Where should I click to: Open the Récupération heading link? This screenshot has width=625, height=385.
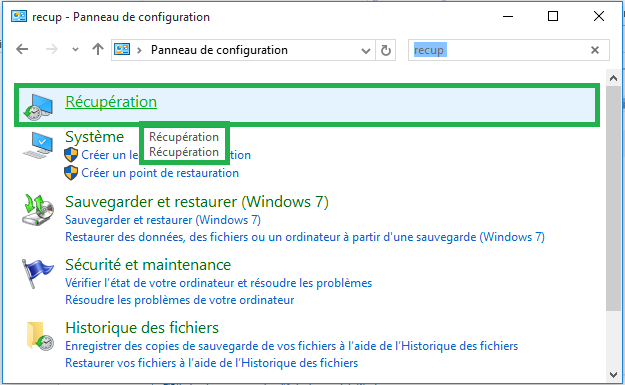[111, 102]
